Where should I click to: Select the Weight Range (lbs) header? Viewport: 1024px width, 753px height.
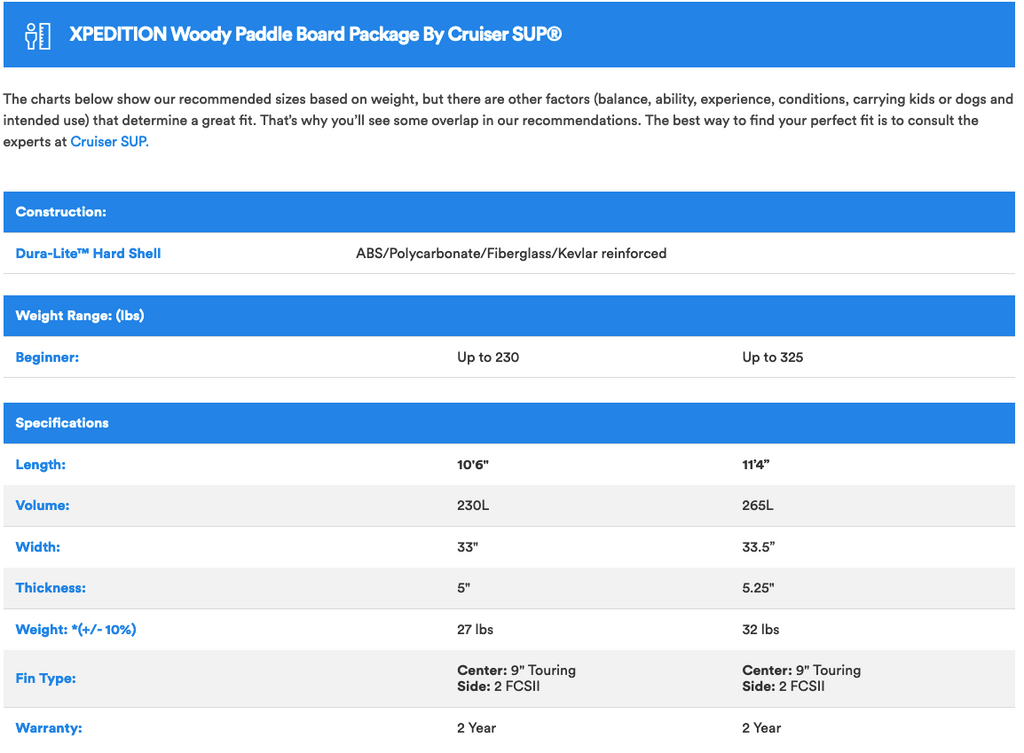80,316
